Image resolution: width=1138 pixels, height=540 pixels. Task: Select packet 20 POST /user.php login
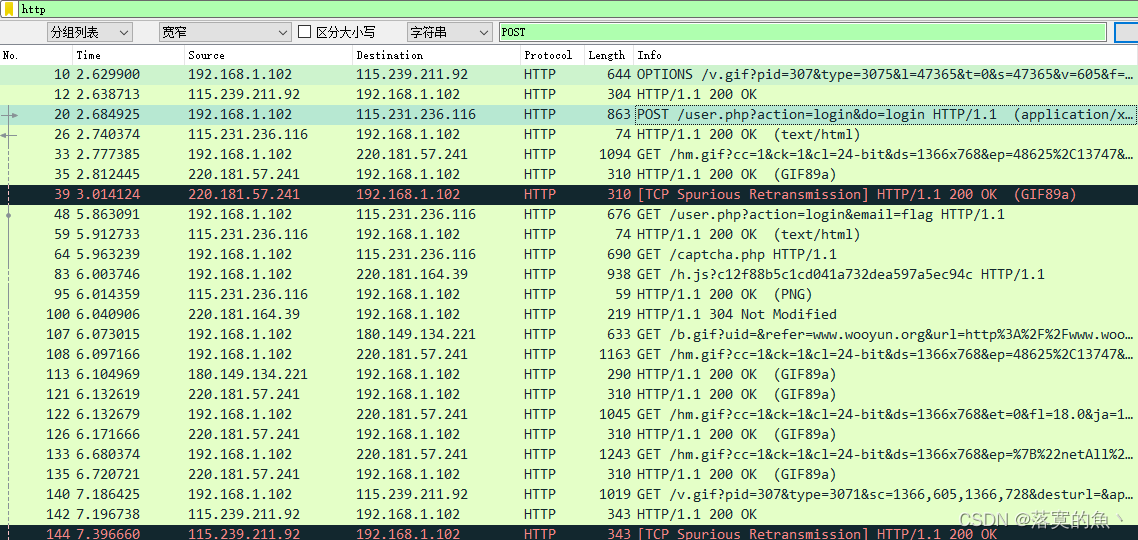569,114
